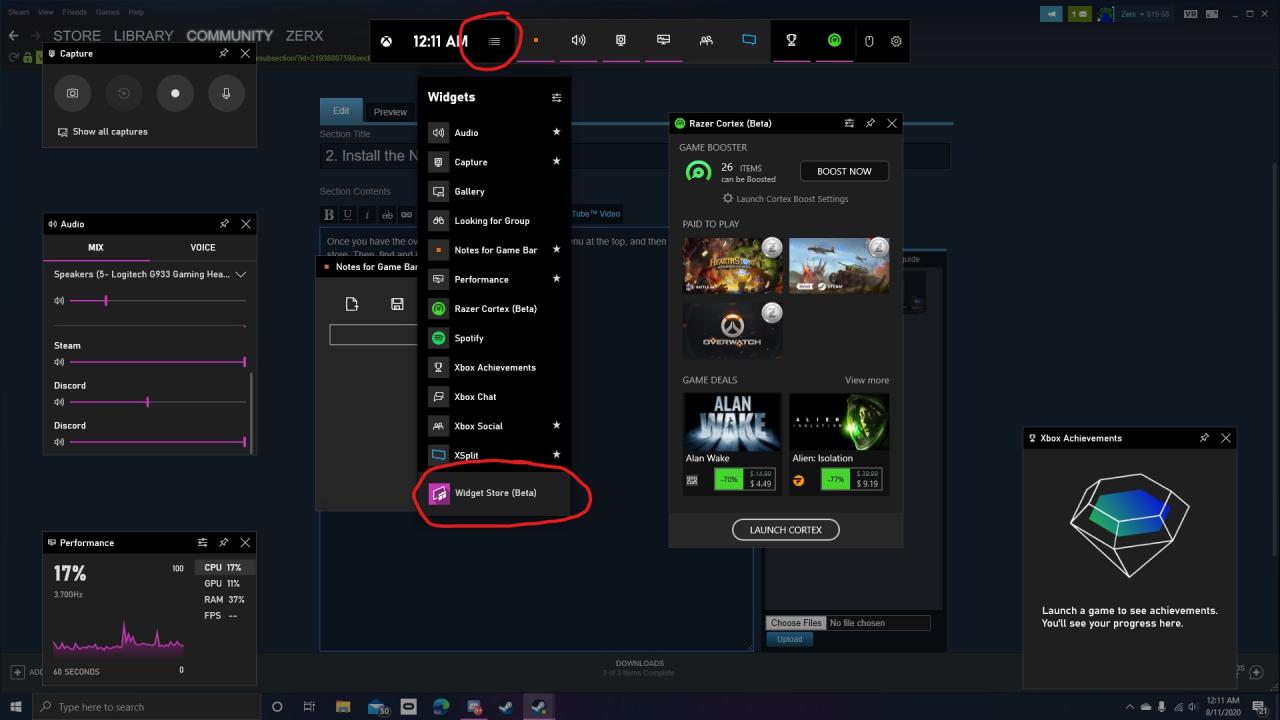The height and width of the screenshot is (720, 1280).
Task: Toggle favorite star for Xbox Social widget
Action: click(557, 426)
